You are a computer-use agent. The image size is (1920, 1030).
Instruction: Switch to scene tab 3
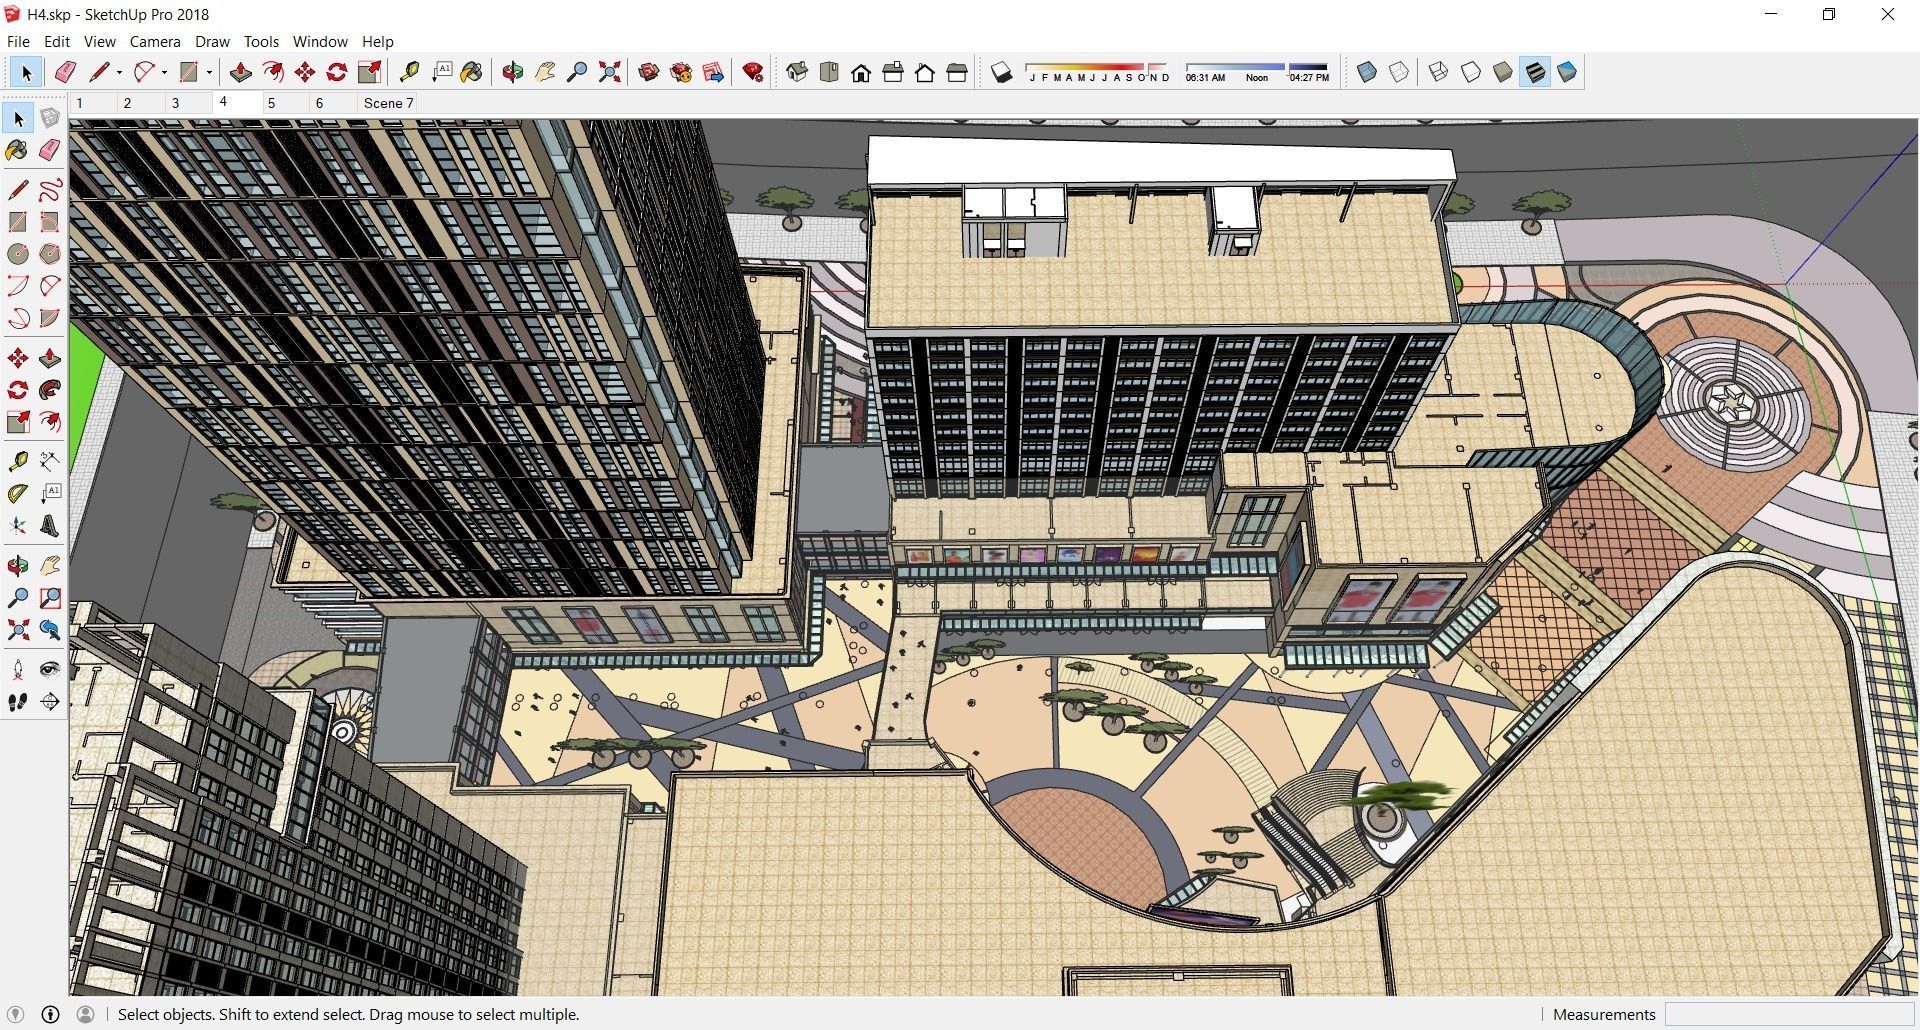(188, 103)
